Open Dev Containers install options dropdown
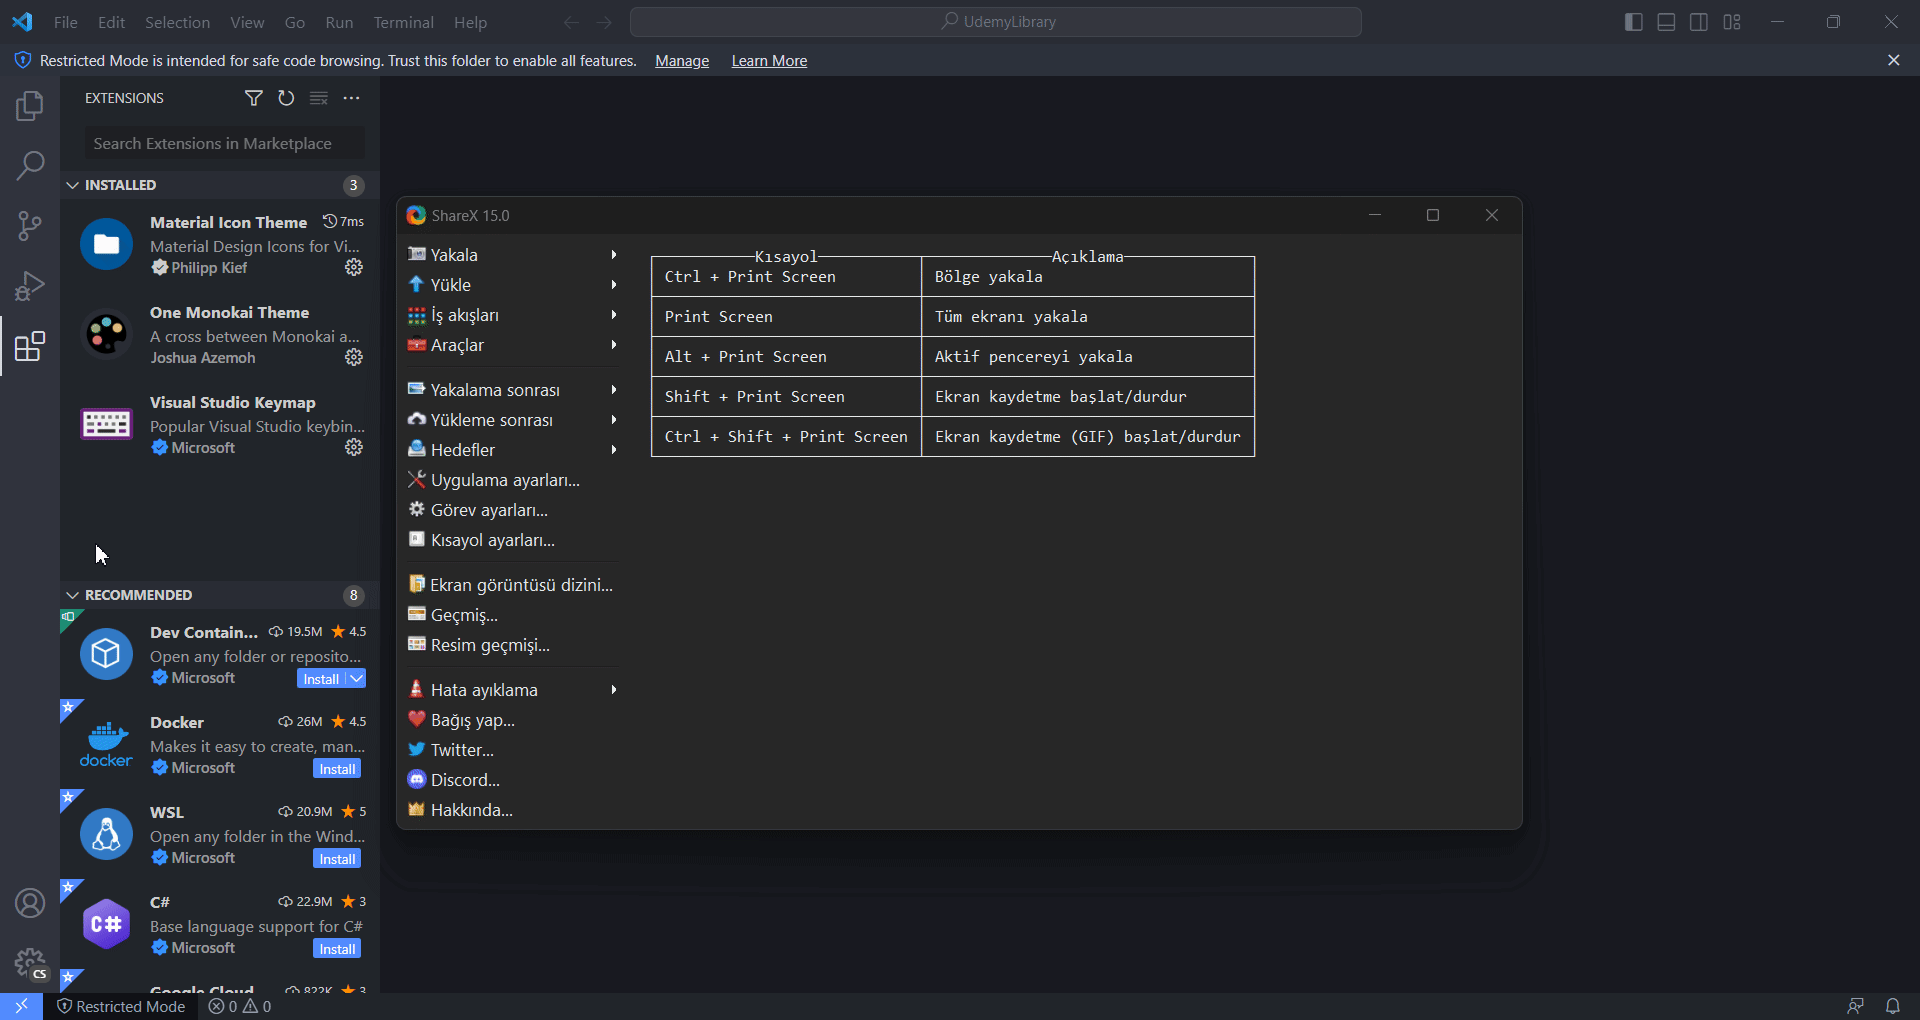The image size is (1920, 1020). (355, 678)
